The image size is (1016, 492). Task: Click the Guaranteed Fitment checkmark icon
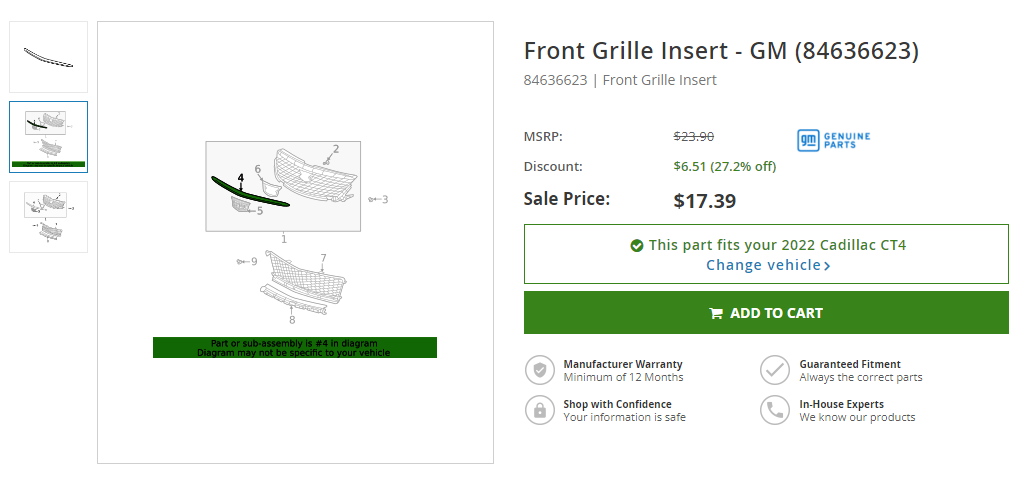pyautogui.click(x=775, y=370)
